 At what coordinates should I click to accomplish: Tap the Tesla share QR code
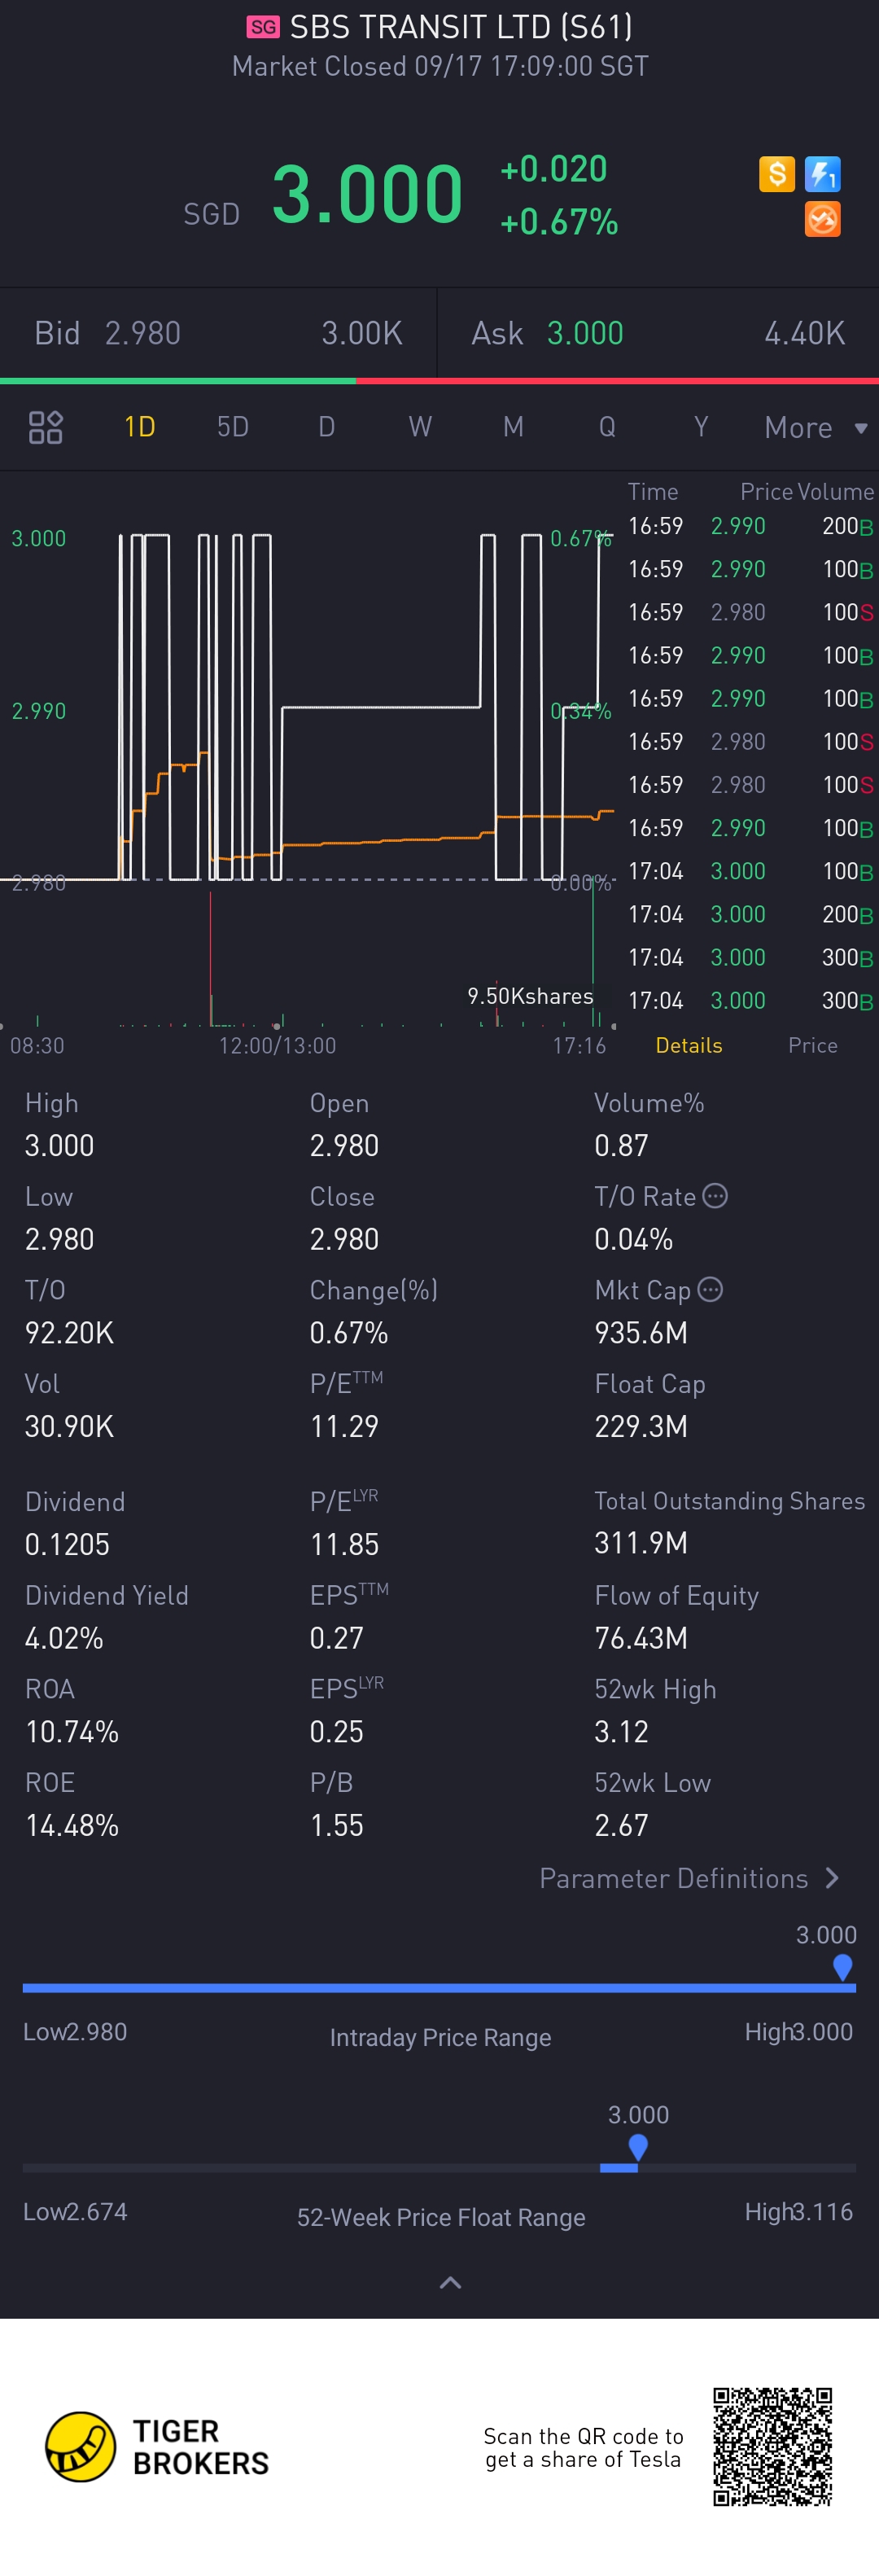click(x=772, y=2446)
